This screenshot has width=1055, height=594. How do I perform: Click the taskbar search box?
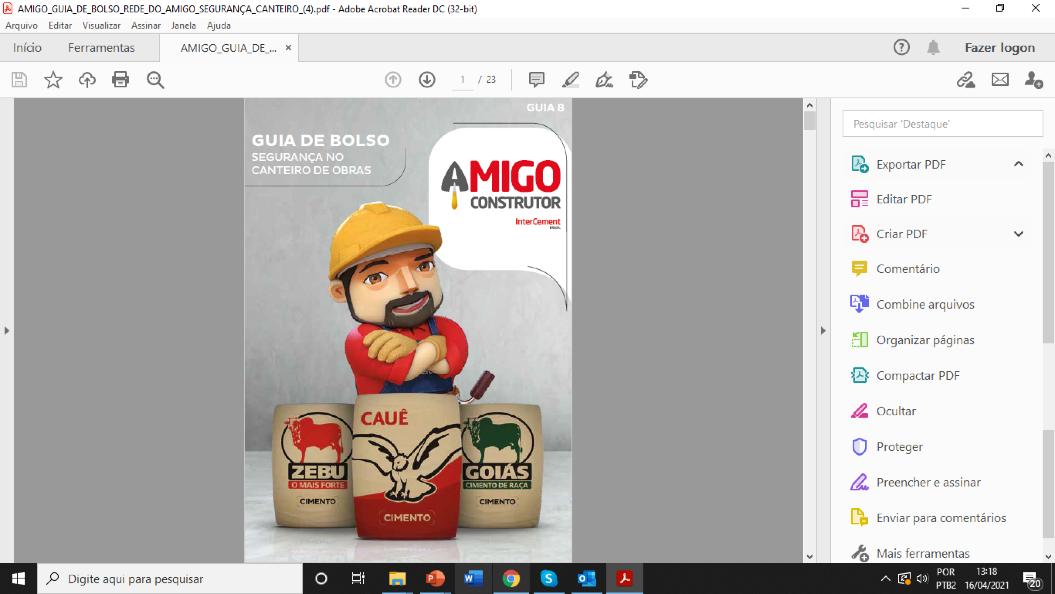[x=170, y=579]
